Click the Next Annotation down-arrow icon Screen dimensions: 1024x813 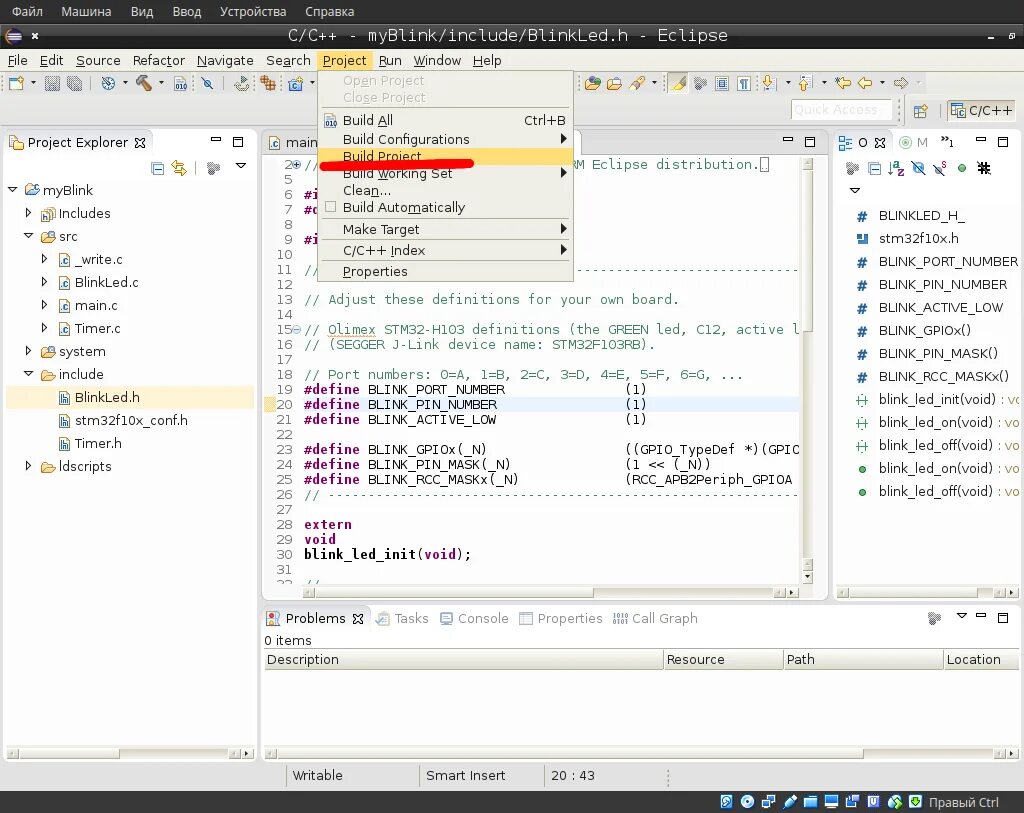coord(769,83)
